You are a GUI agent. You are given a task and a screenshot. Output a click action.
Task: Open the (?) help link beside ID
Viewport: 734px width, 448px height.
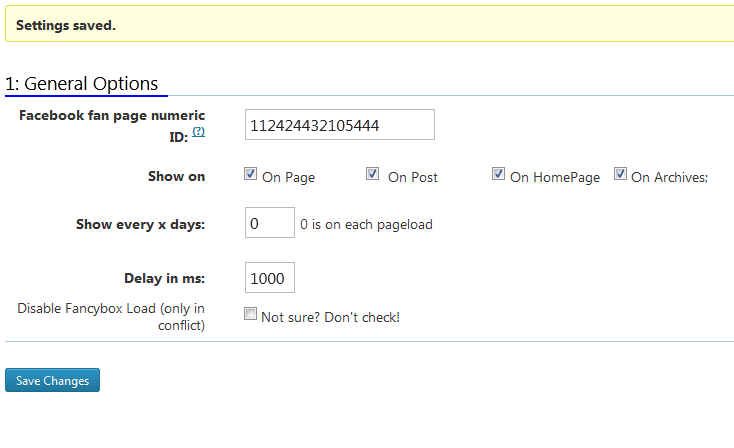click(x=198, y=132)
